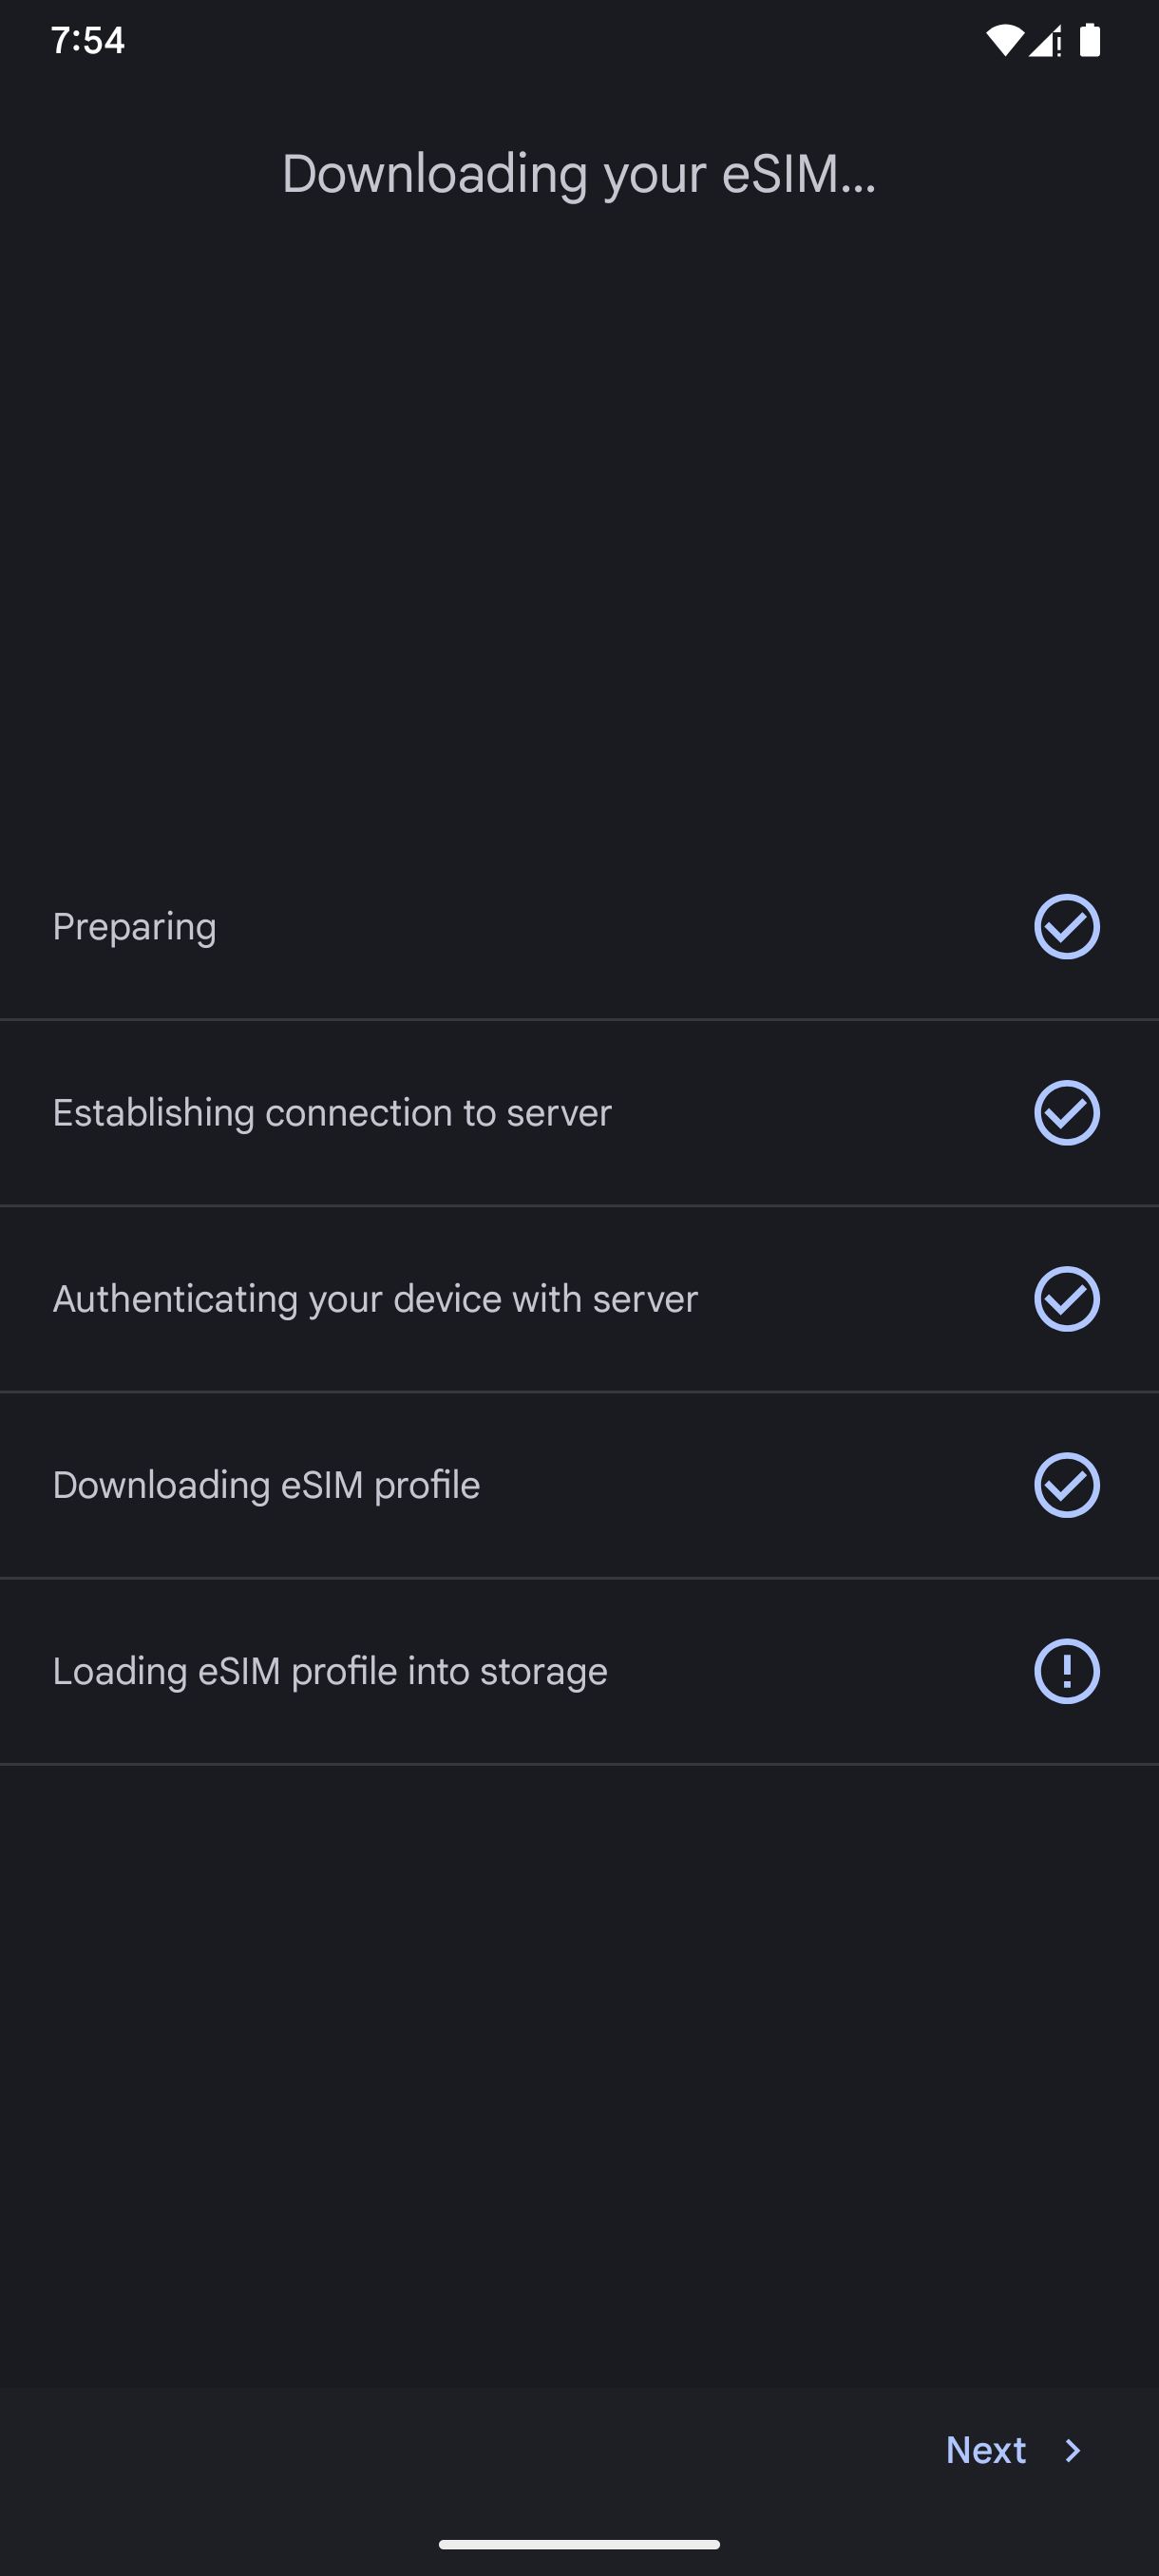Screen dimensions: 1159x2576
Task: Tap the chevron arrow beside Next
Action: point(1073,2450)
